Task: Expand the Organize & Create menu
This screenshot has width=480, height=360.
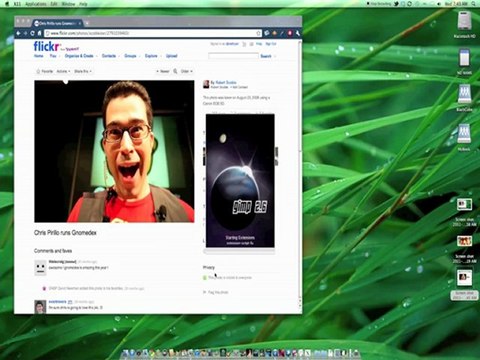Action: pos(79,56)
